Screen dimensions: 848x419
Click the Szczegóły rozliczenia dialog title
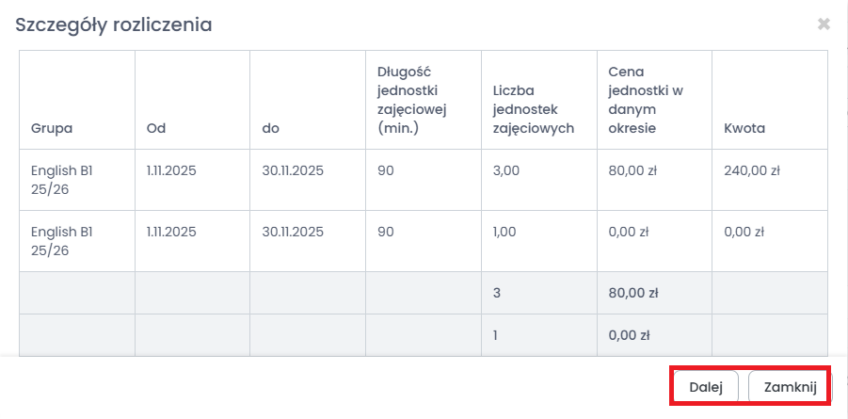(113, 24)
